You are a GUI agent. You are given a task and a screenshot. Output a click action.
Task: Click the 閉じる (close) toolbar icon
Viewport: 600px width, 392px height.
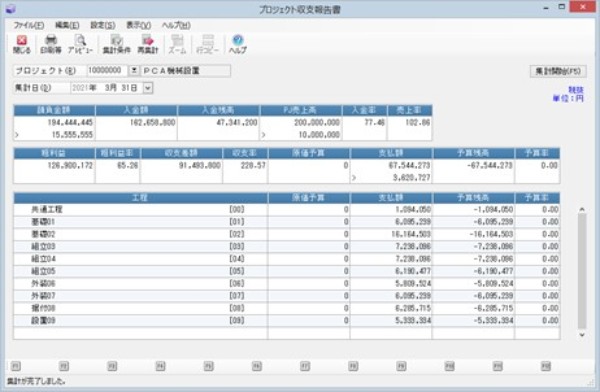(x=21, y=44)
